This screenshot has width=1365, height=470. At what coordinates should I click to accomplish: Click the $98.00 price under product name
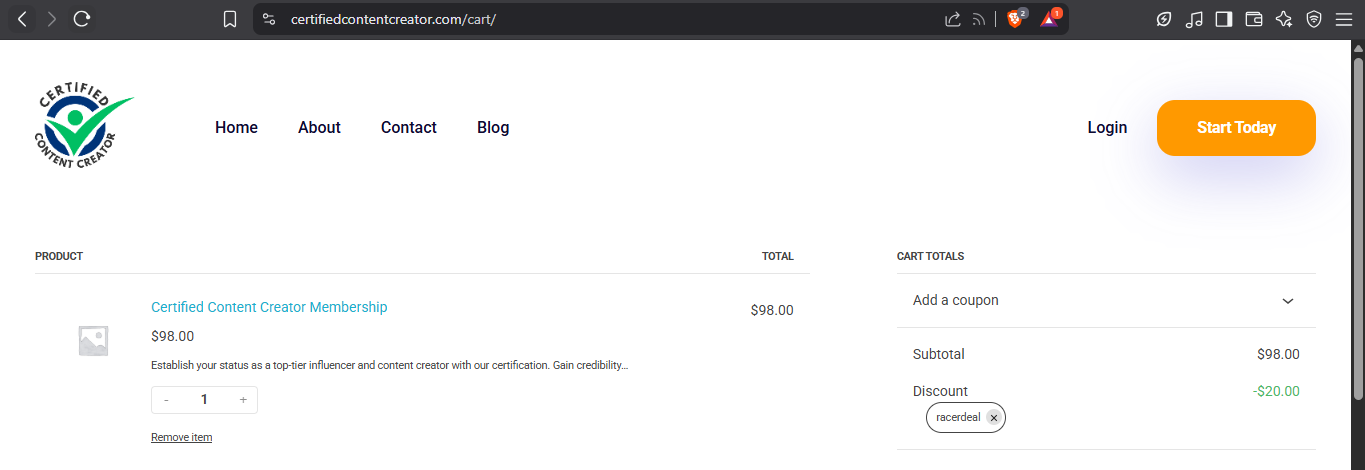(x=173, y=336)
